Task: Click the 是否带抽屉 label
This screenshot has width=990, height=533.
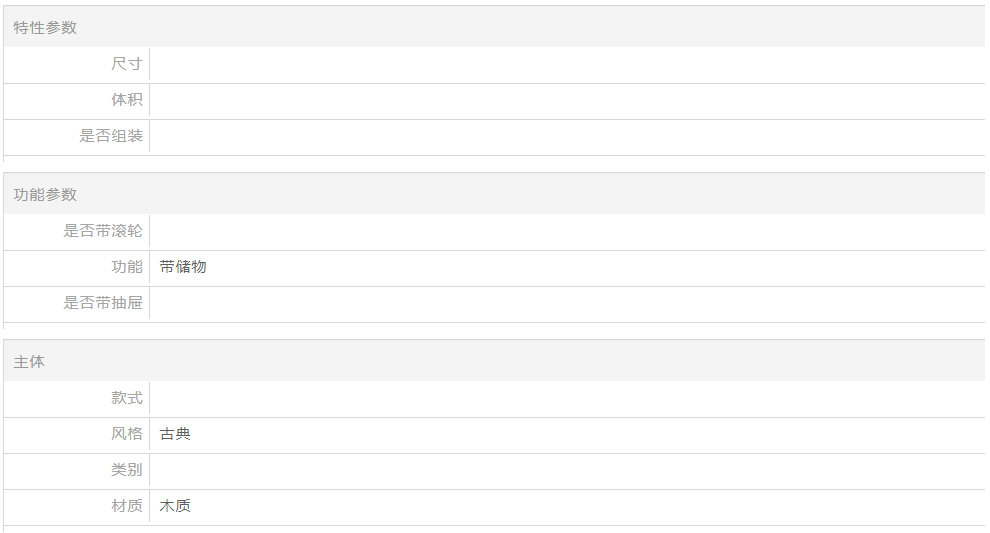Action: click(x=103, y=304)
